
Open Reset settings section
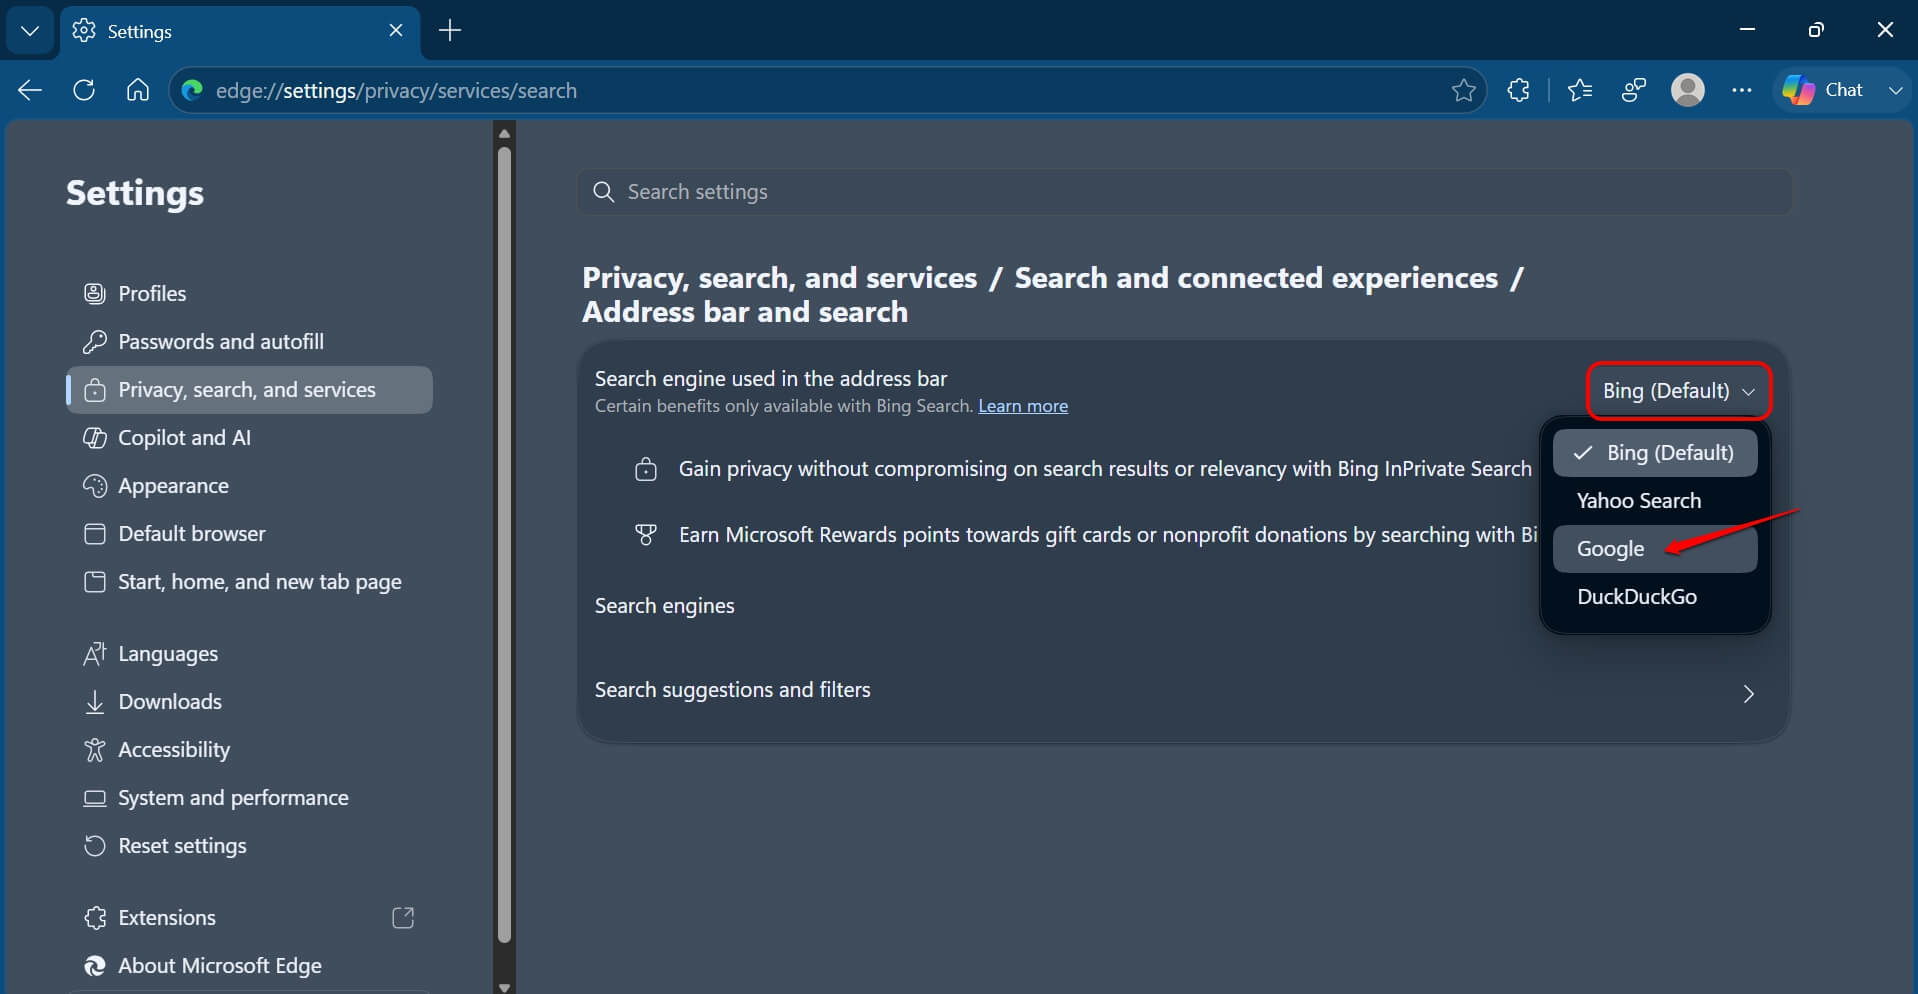click(248, 845)
